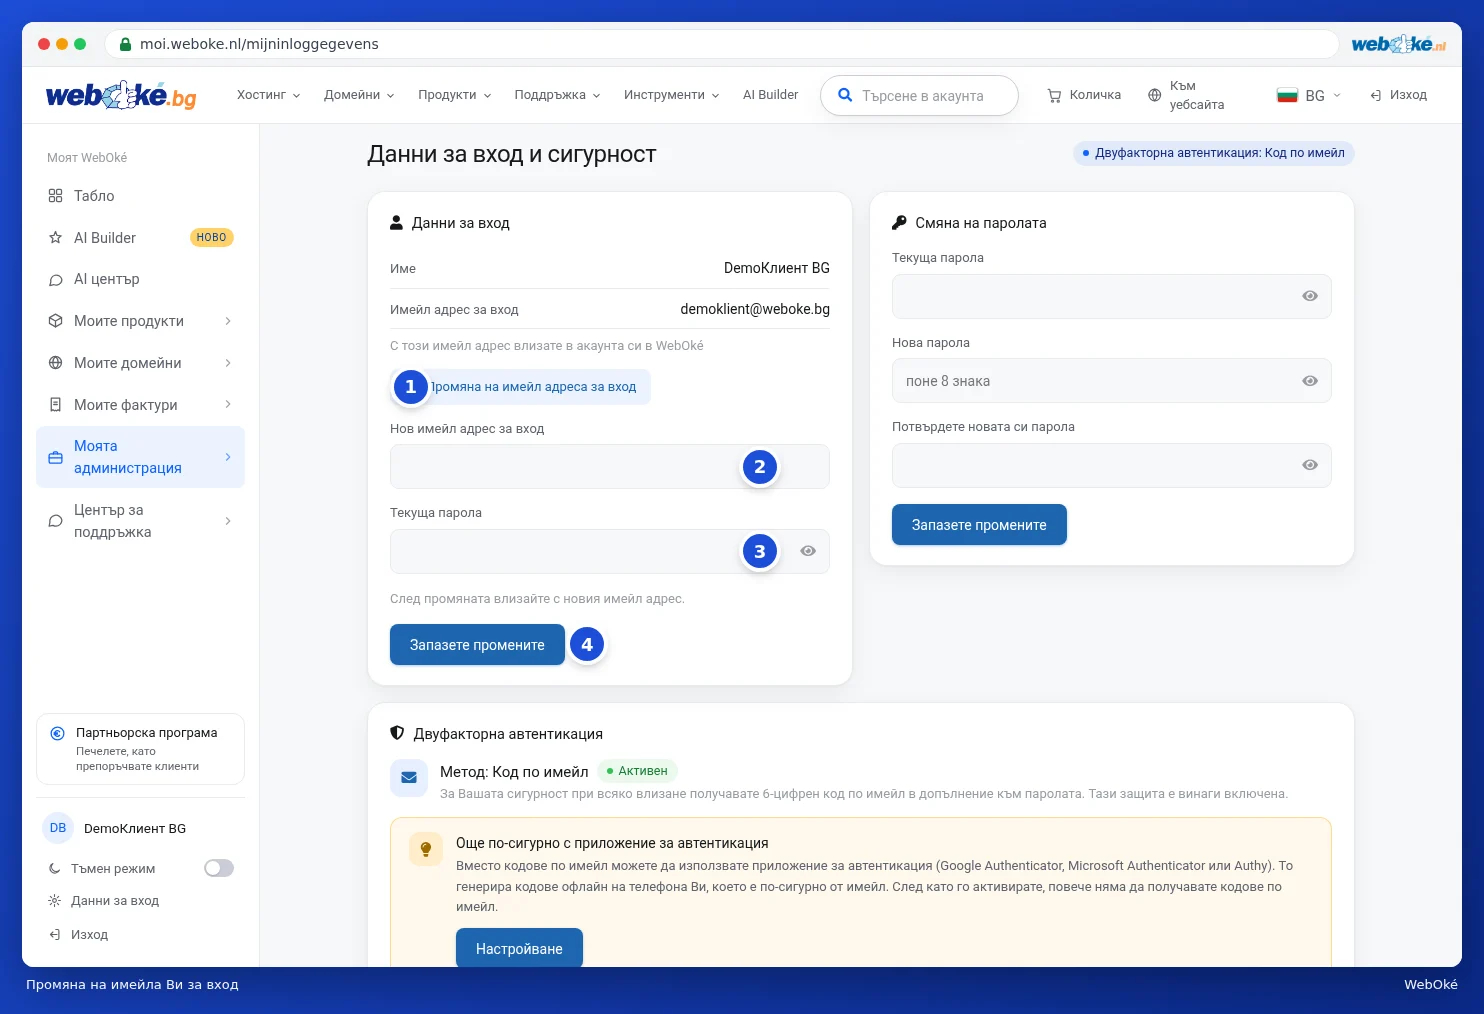Expand Моите домейни chevron in sidebar

(x=228, y=363)
